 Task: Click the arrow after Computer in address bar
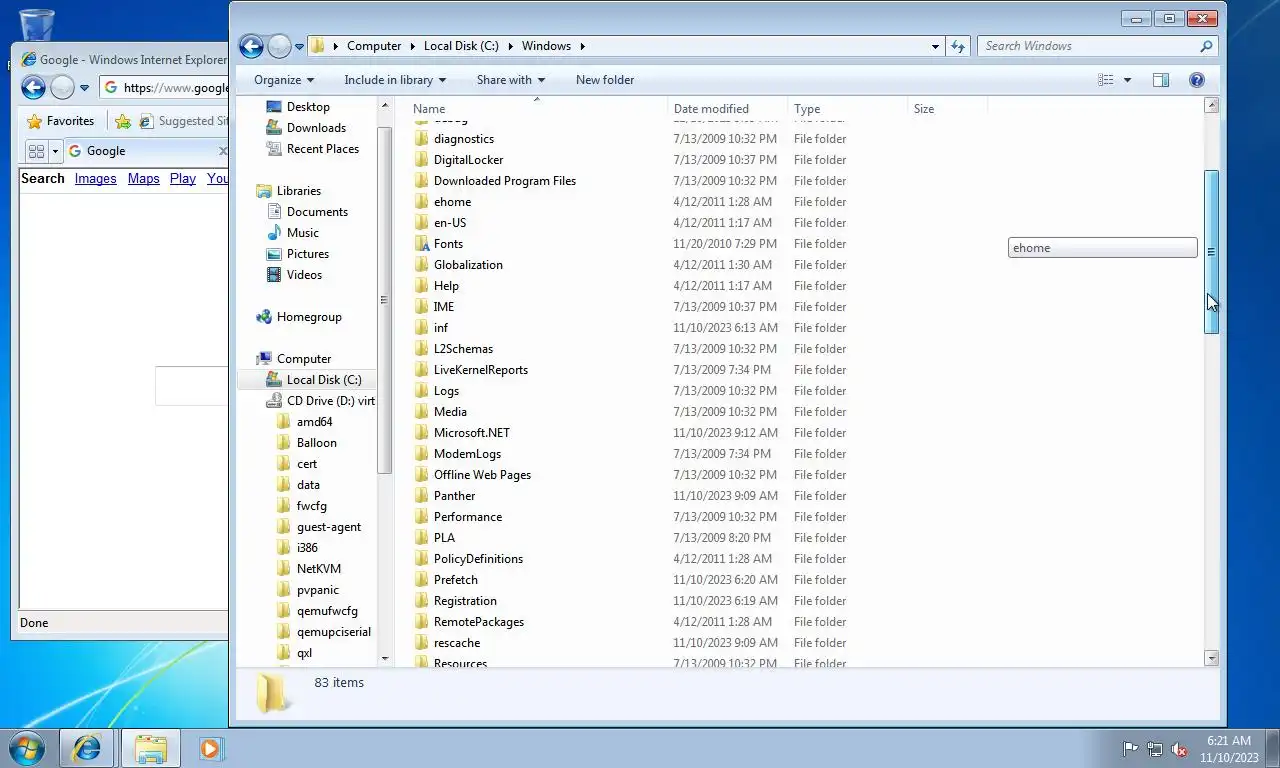[x=412, y=46]
